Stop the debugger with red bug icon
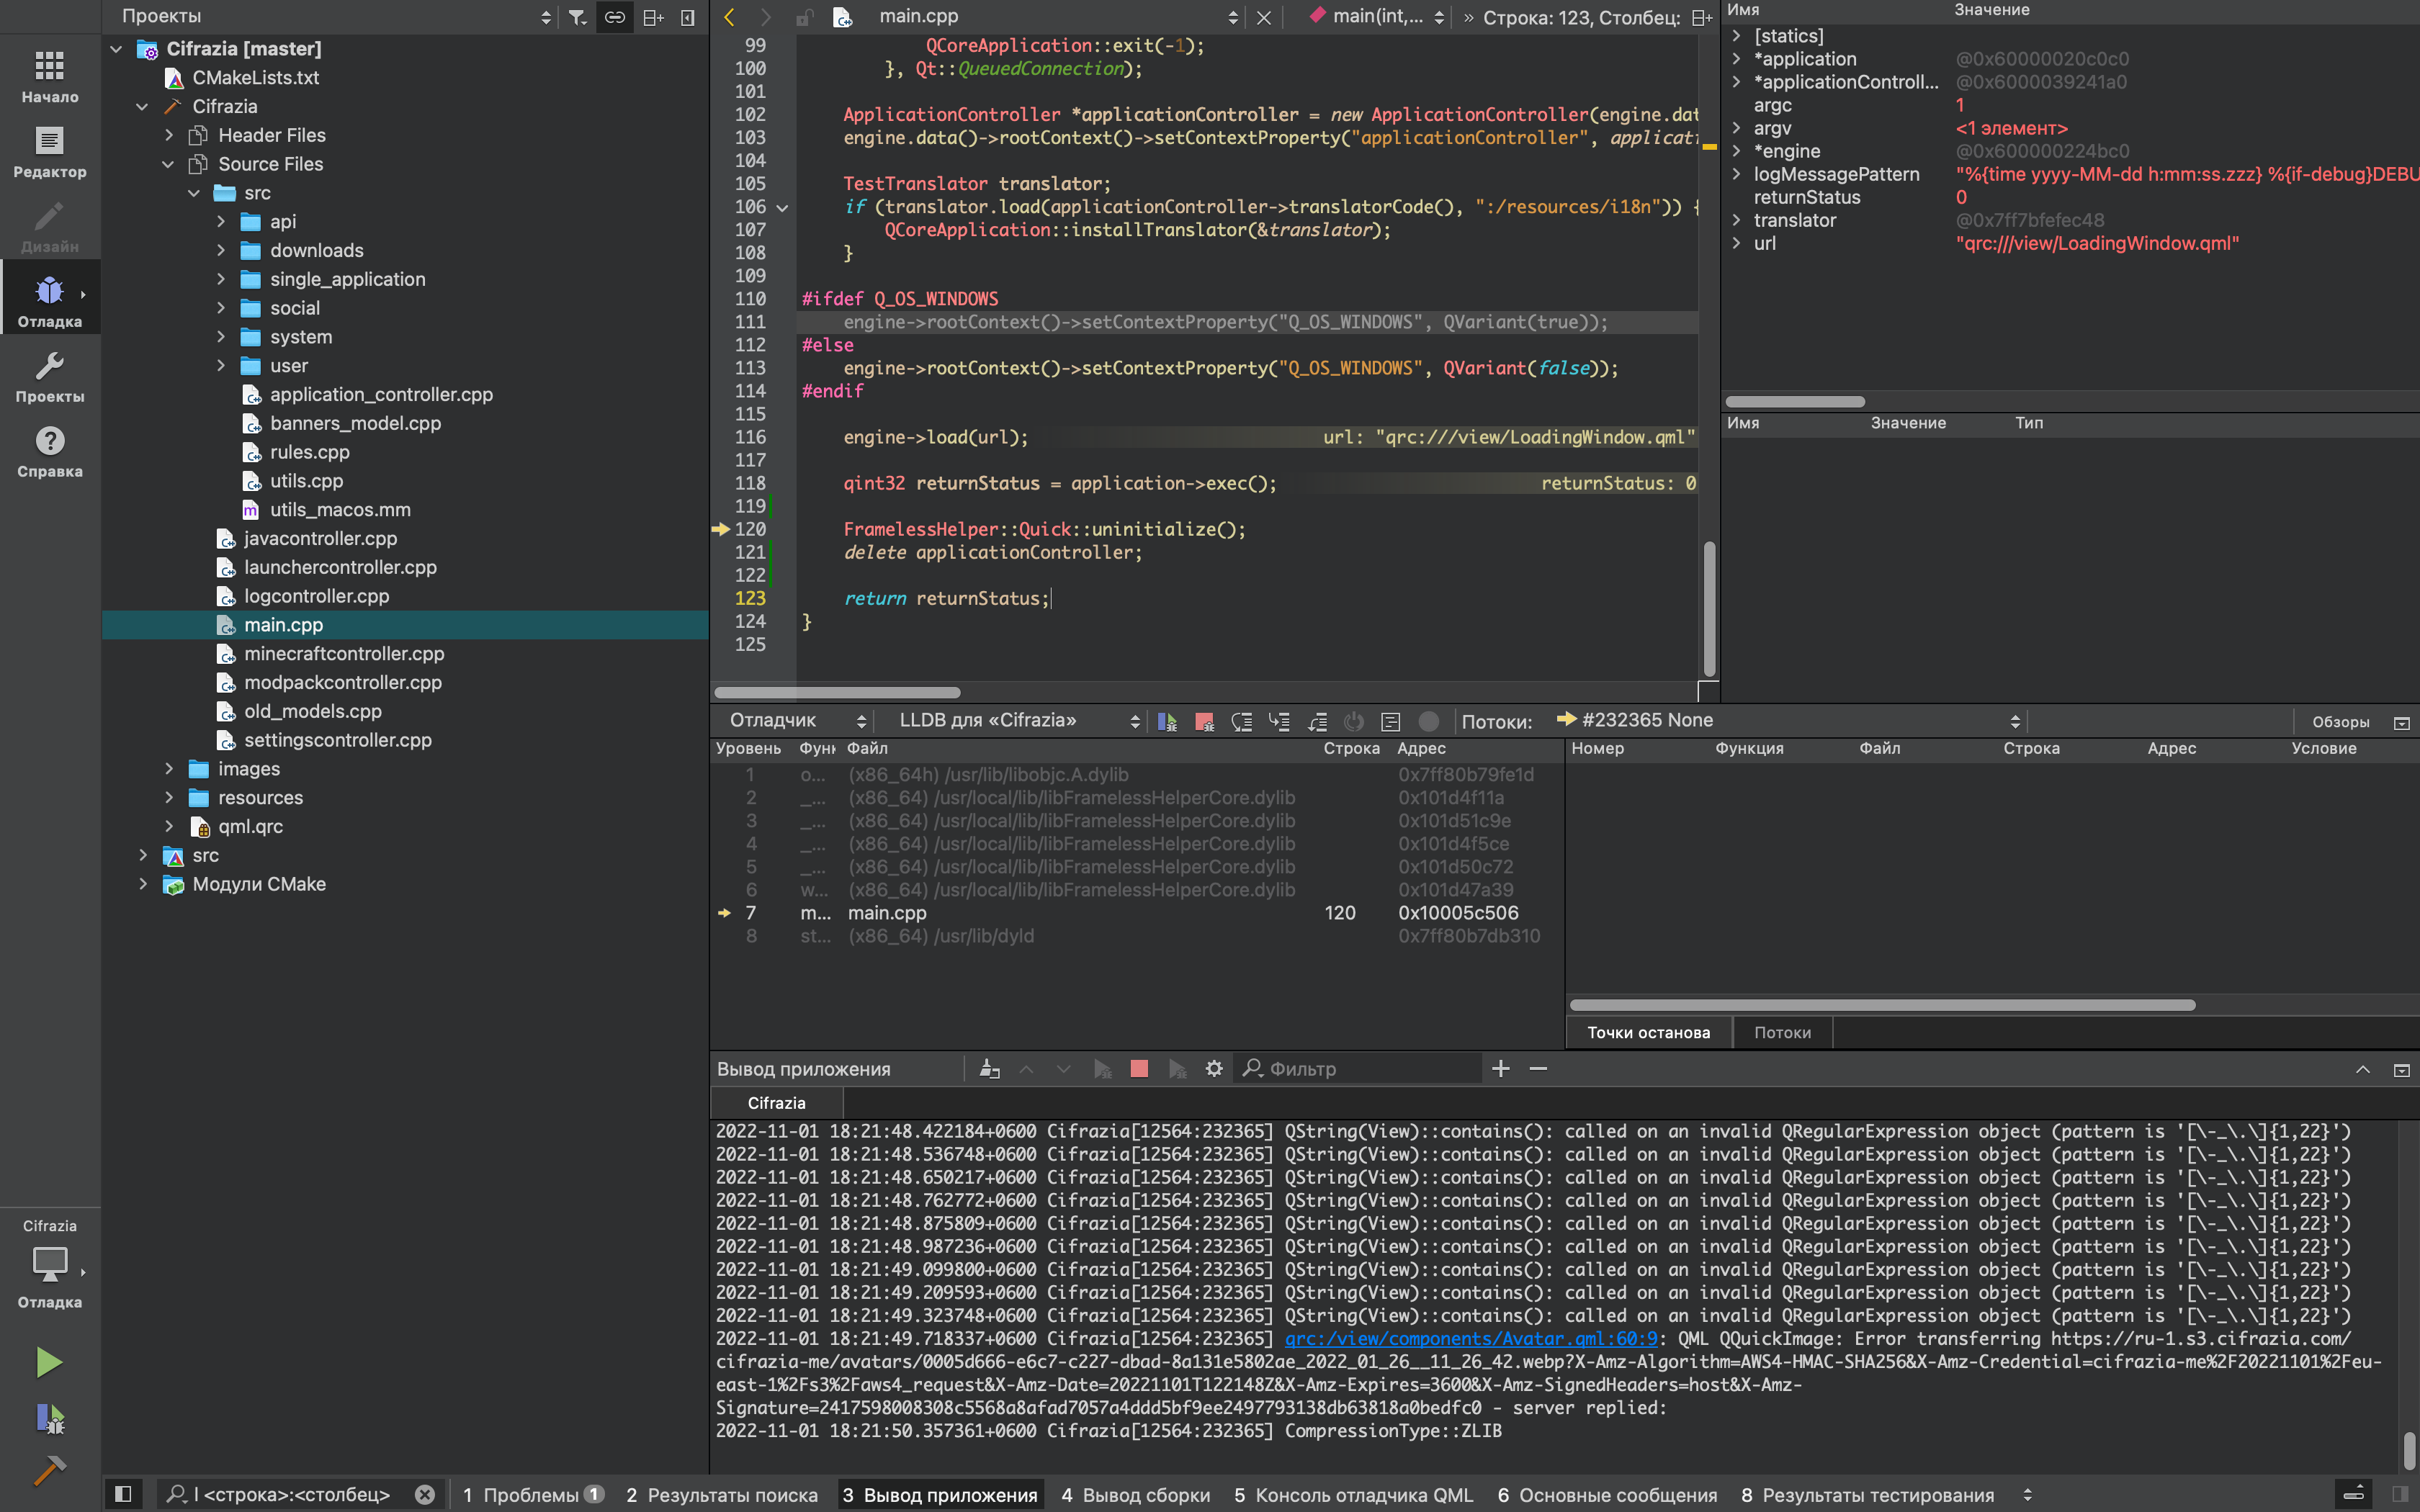Screen dimensions: 2420x1512 [1204, 721]
